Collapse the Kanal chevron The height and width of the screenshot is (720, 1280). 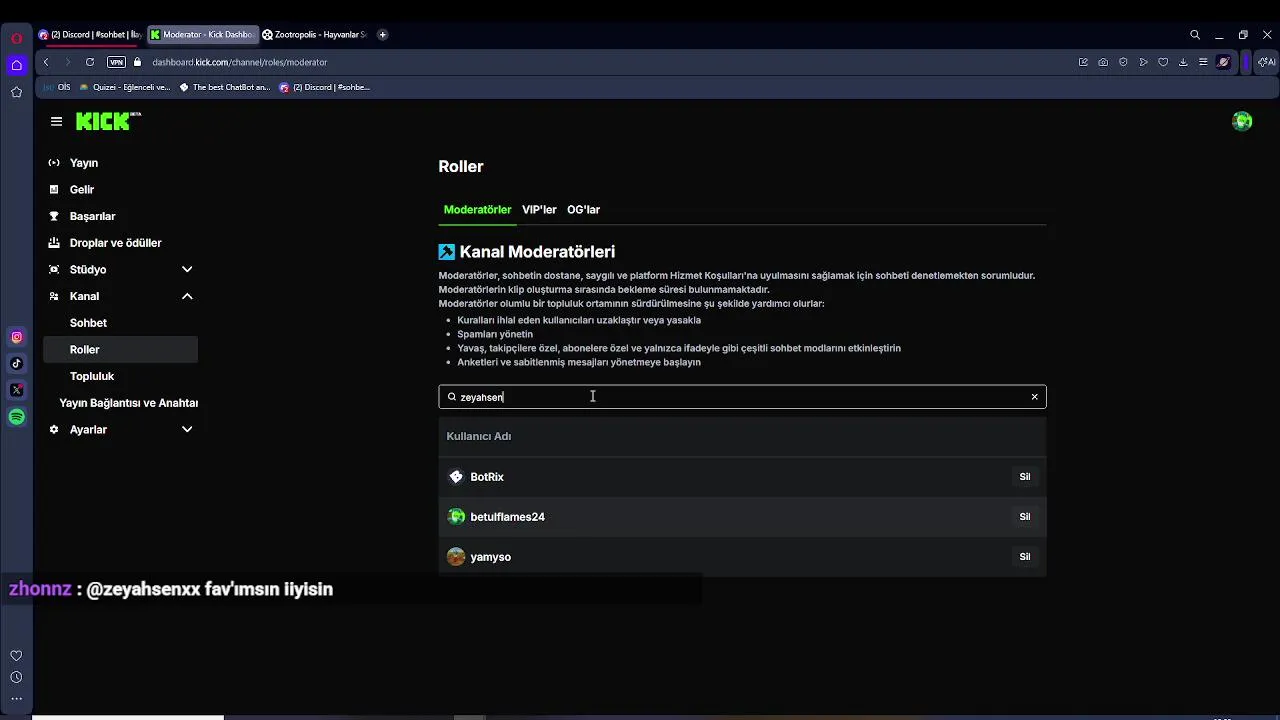(x=187, y=296)
